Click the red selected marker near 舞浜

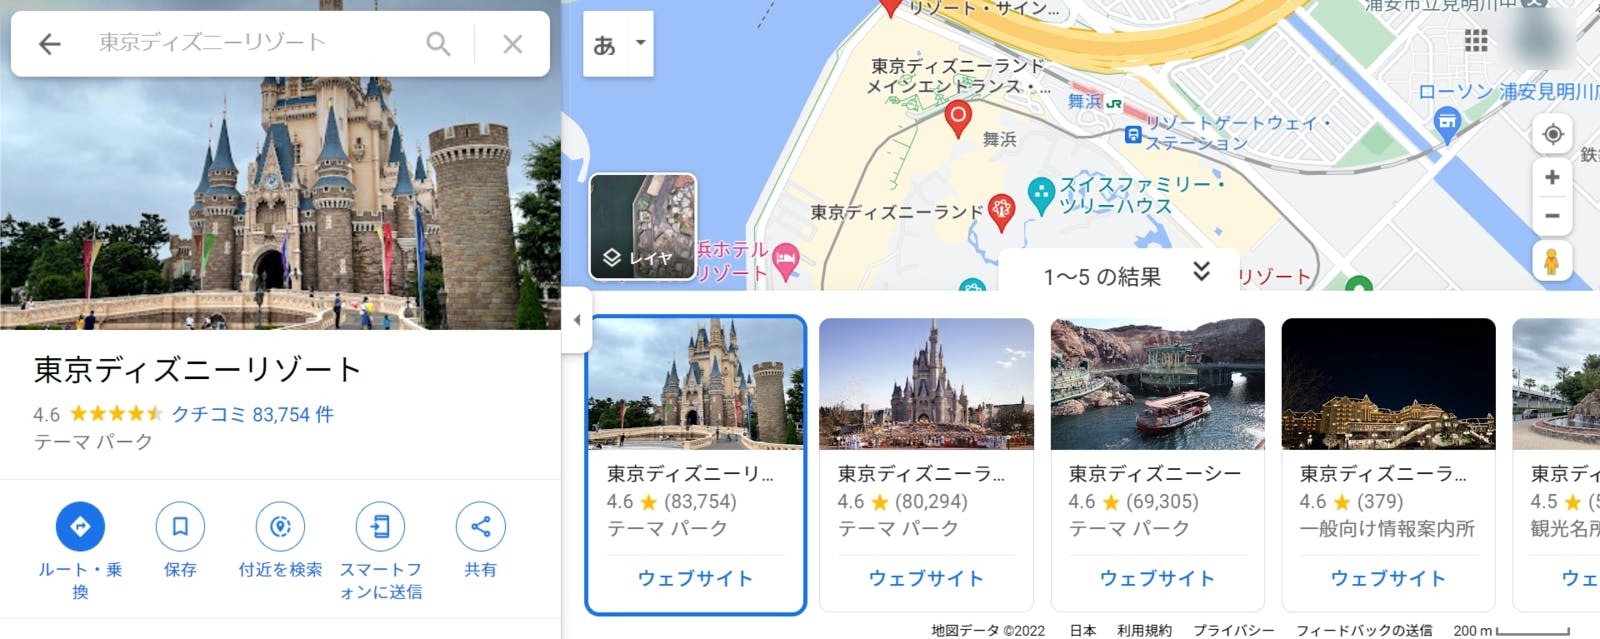point(957,118)
